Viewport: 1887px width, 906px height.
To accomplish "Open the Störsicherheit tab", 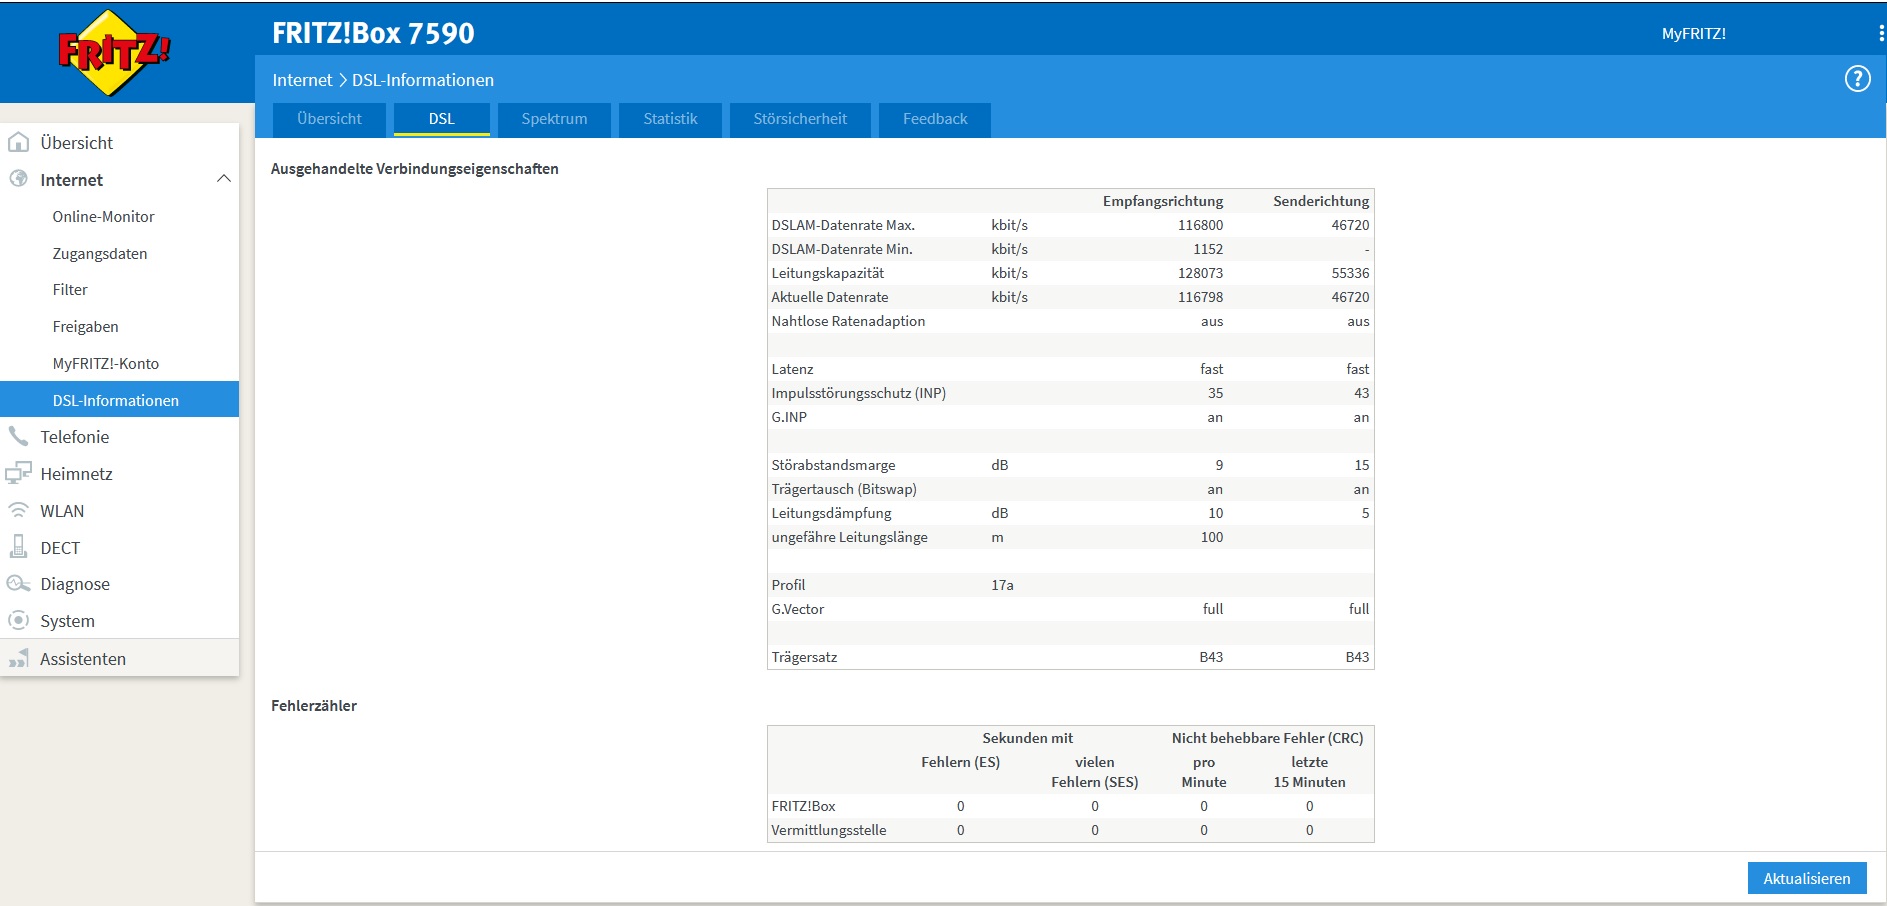I will pyautogui.click(x=800, y=119).
